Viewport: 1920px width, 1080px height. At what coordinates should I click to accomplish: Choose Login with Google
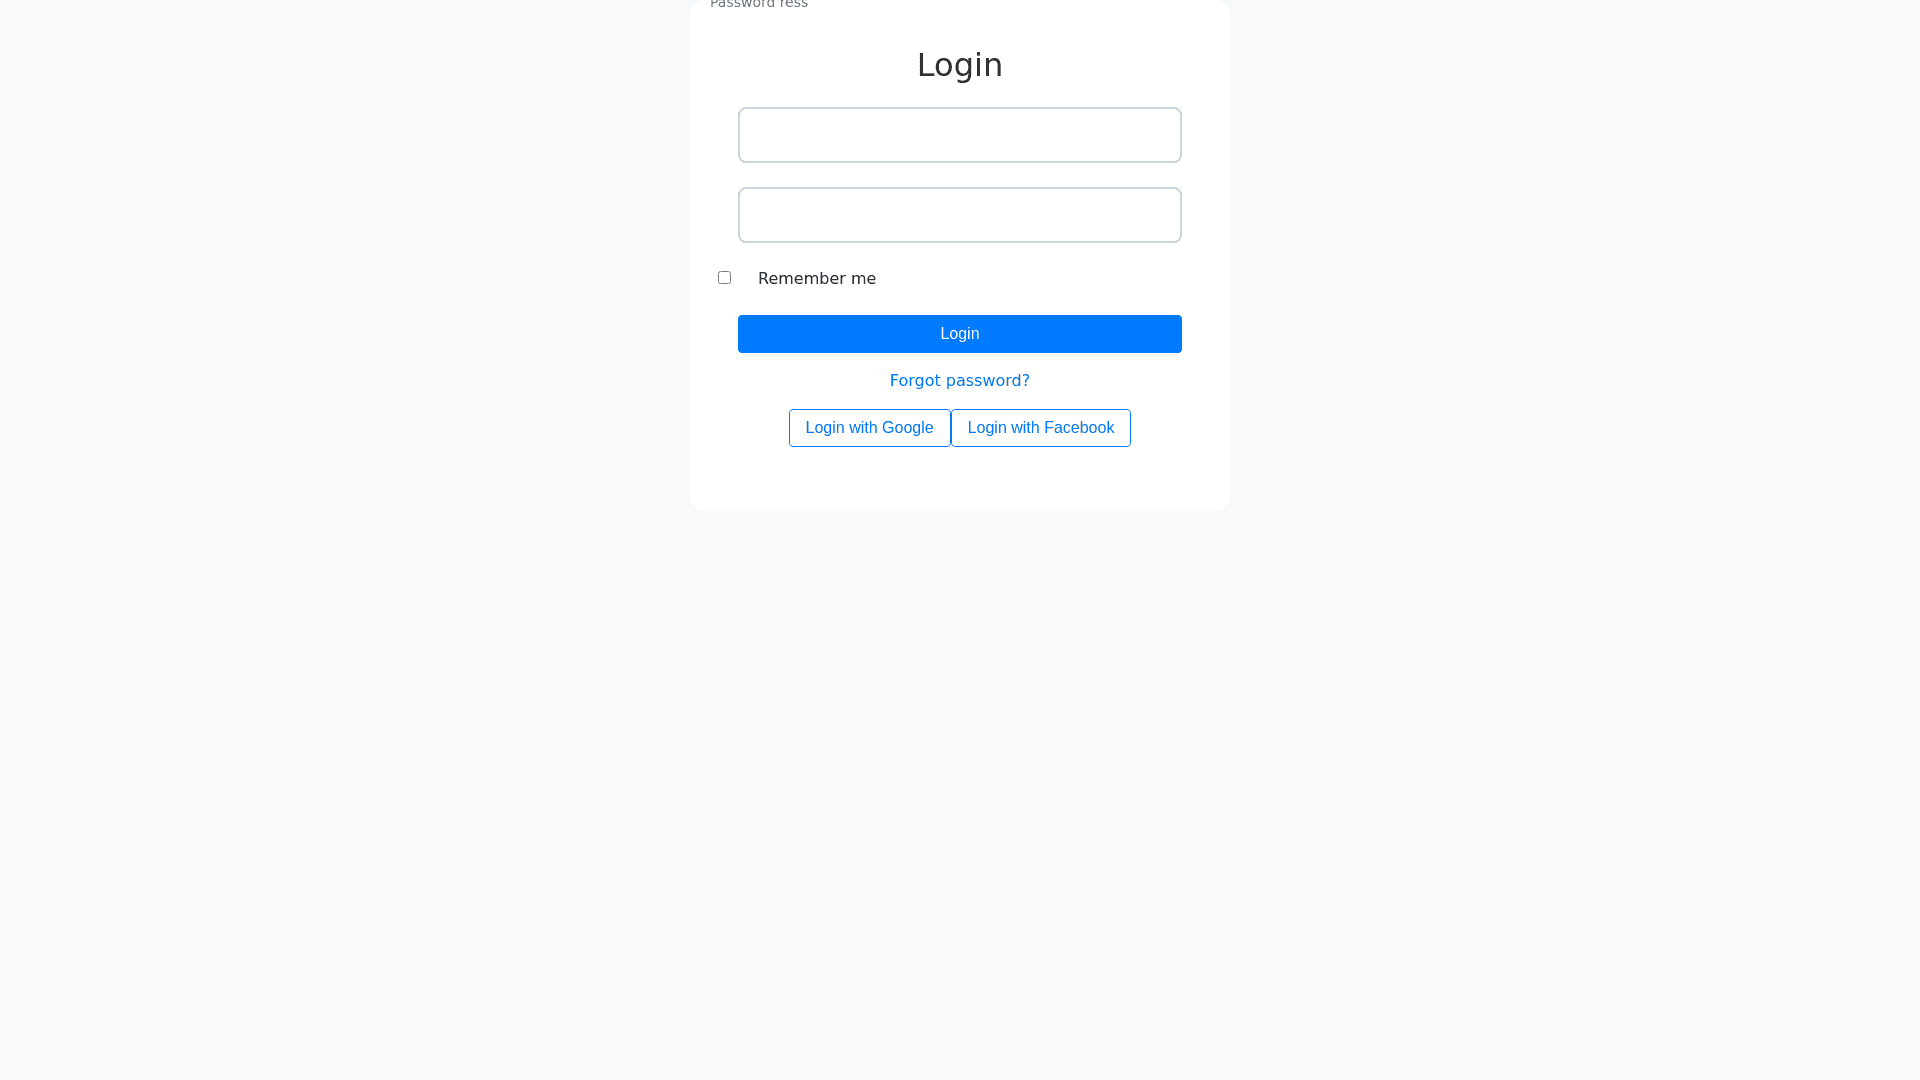pyautogui.click(x=869, y=428)
